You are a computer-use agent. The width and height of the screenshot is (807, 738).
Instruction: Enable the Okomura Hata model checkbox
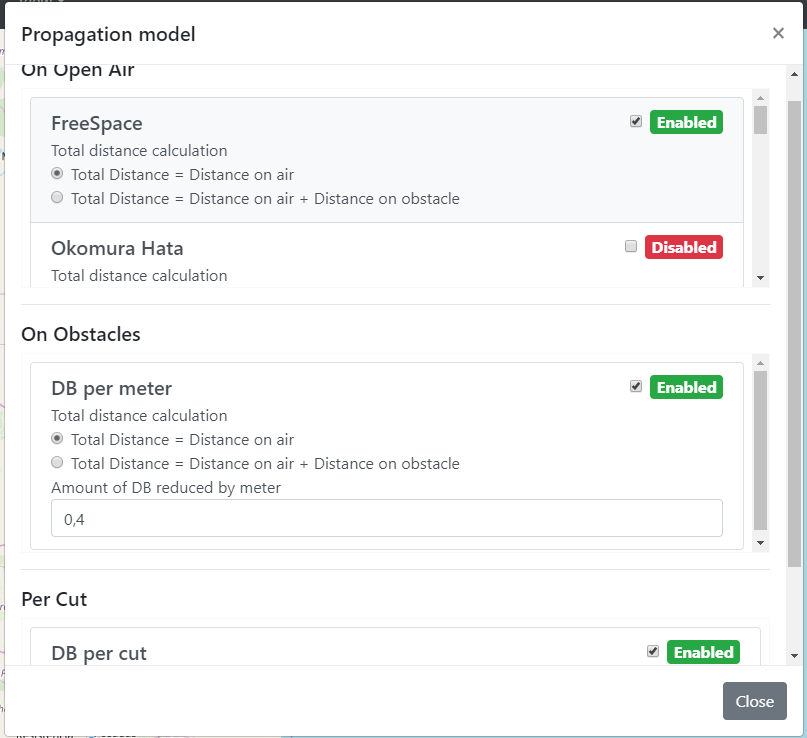pyautogui.click(x=630, y=247)
